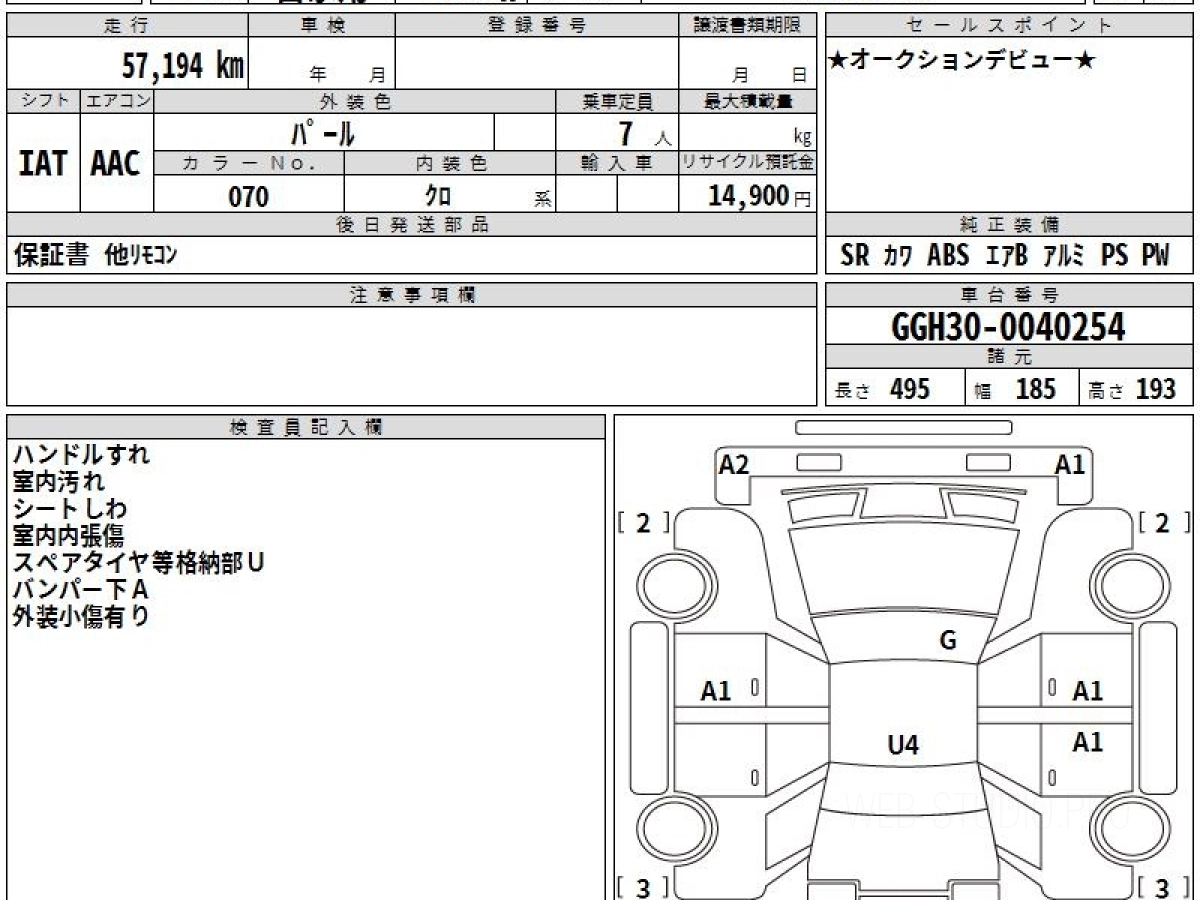Select the ハンドルすれ inspector note
1200x900 pixels.
[x=81, y=455]
